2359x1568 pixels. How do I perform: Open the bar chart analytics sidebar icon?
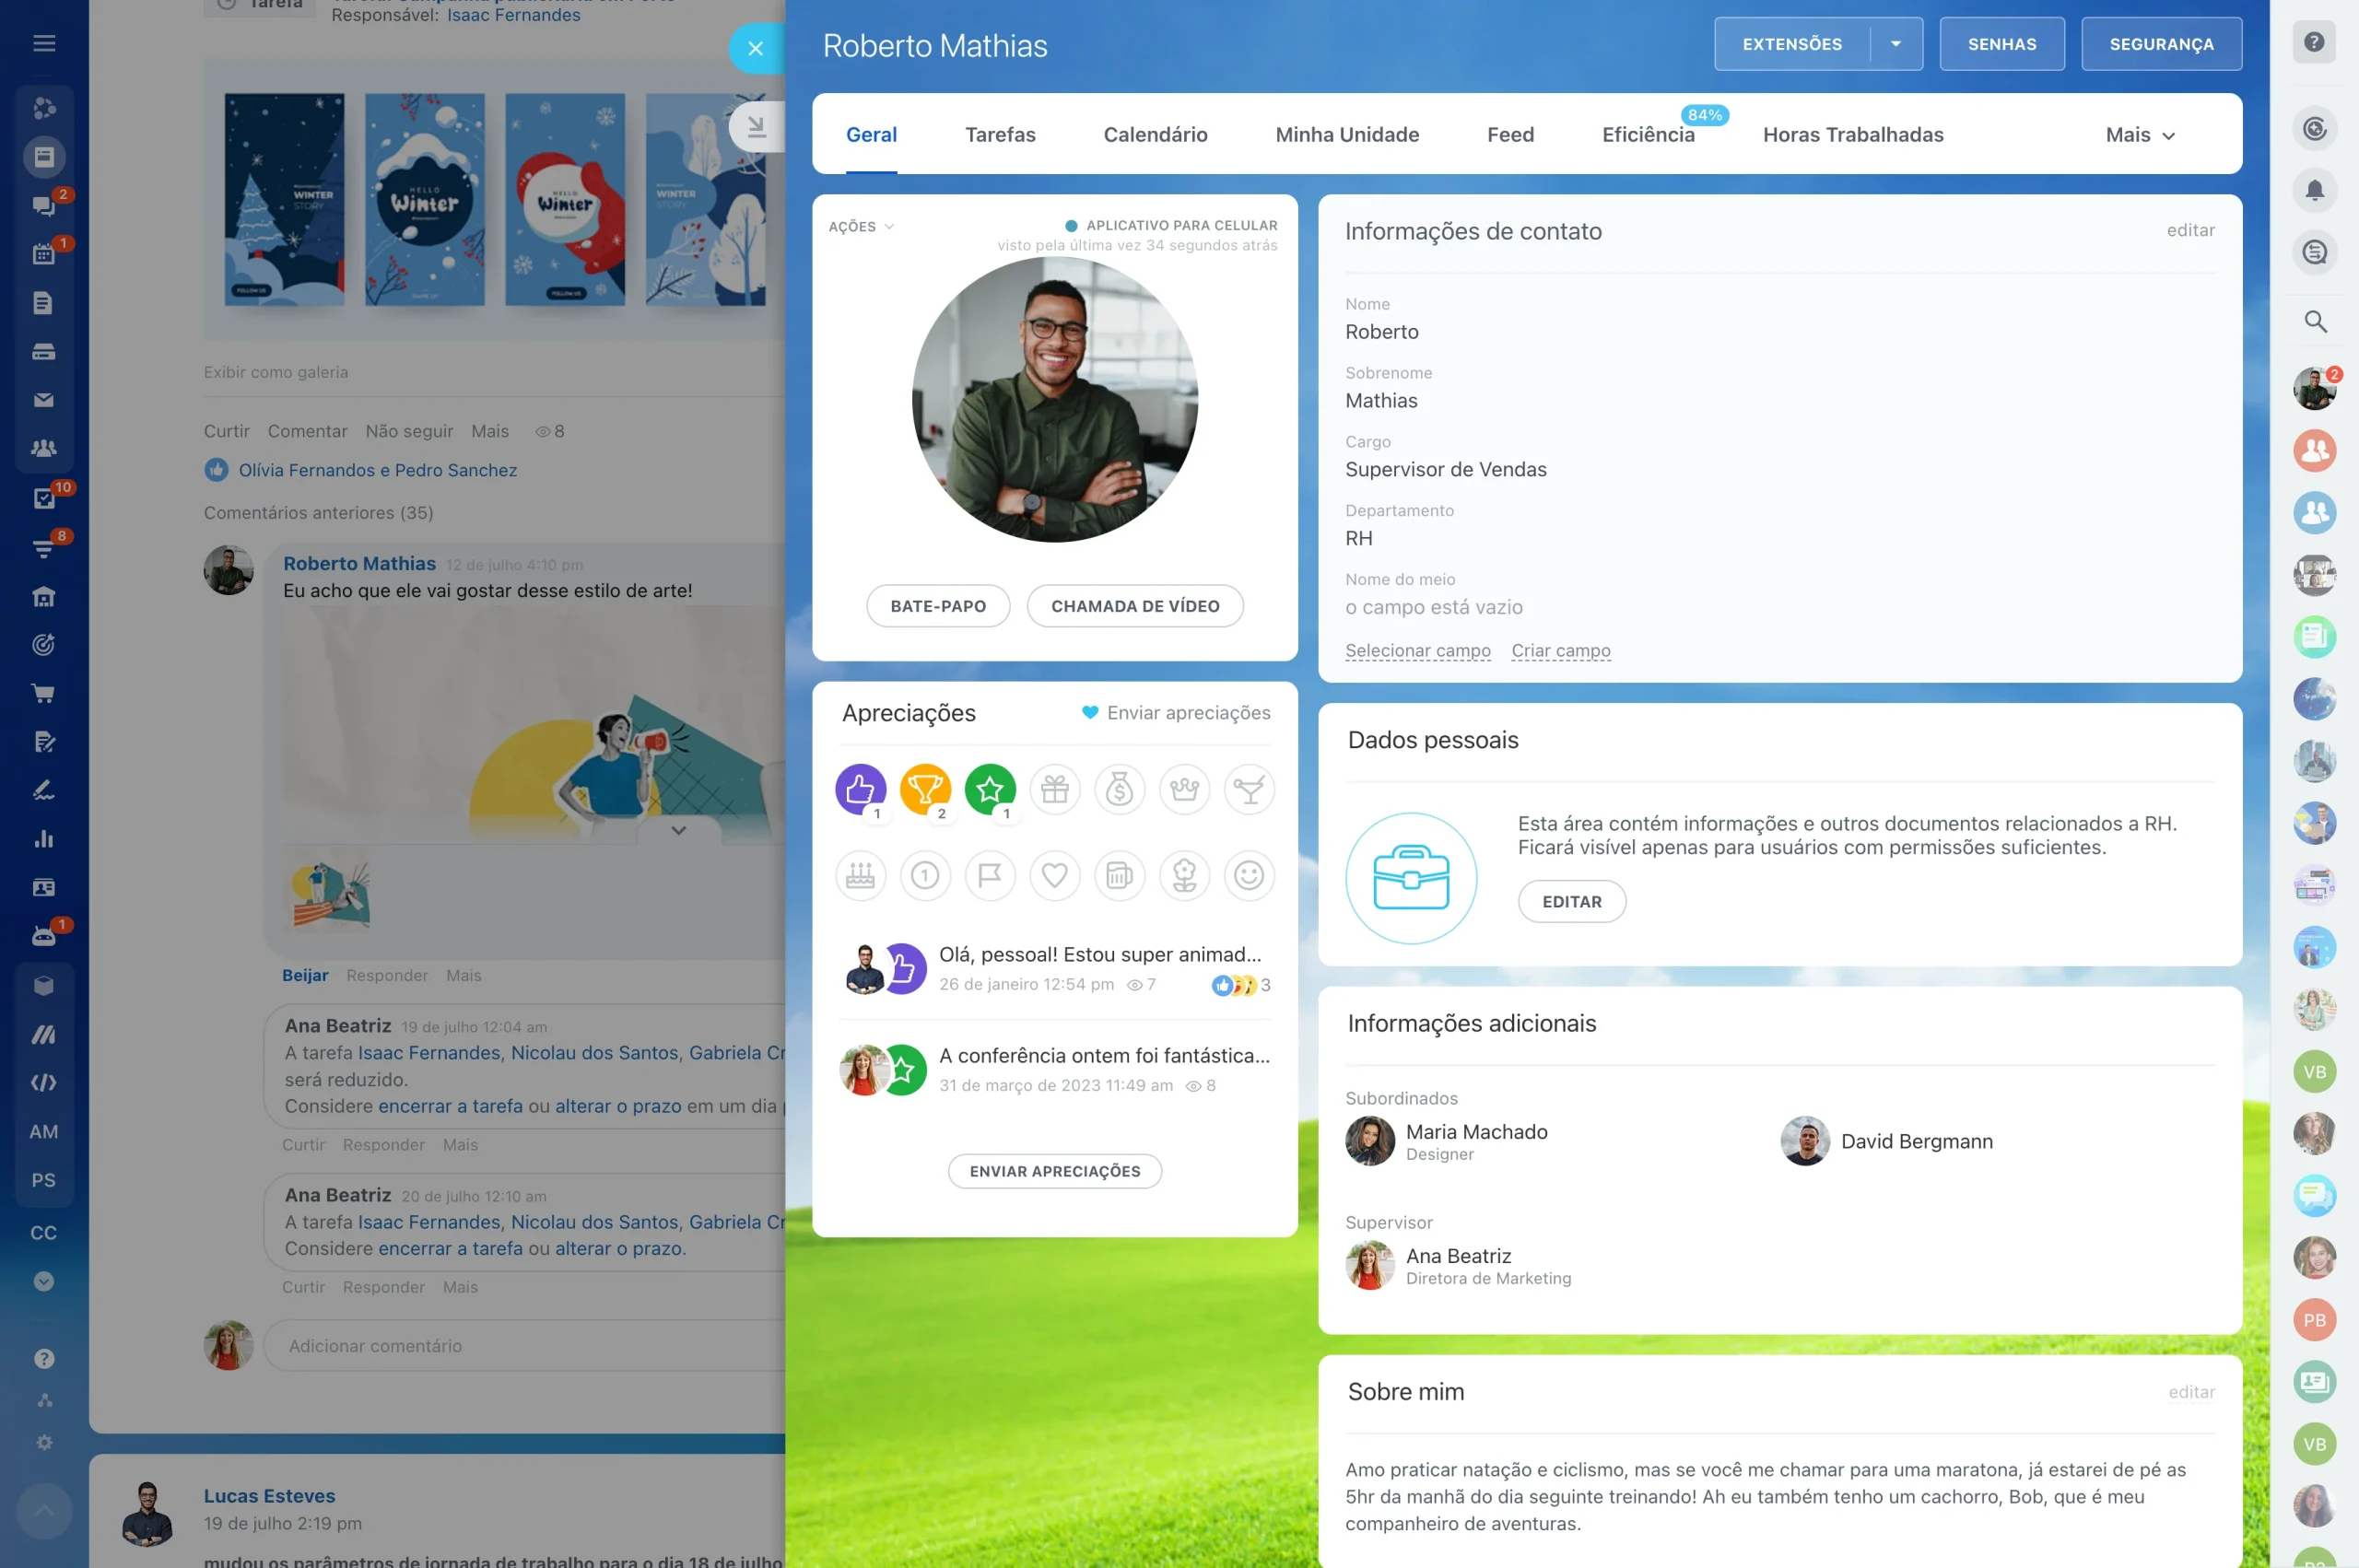(44, 839)
